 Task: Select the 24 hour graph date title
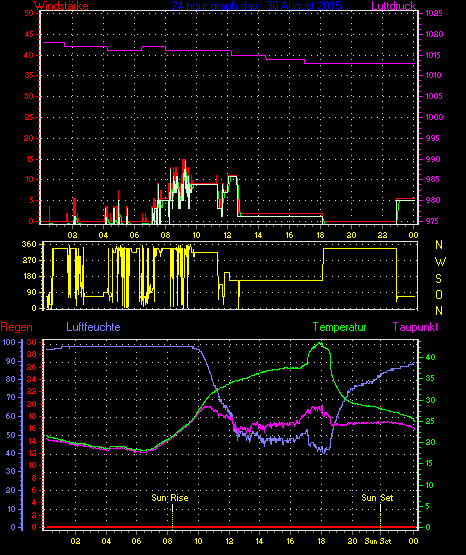pyautogui.click(x=257, y=5)
